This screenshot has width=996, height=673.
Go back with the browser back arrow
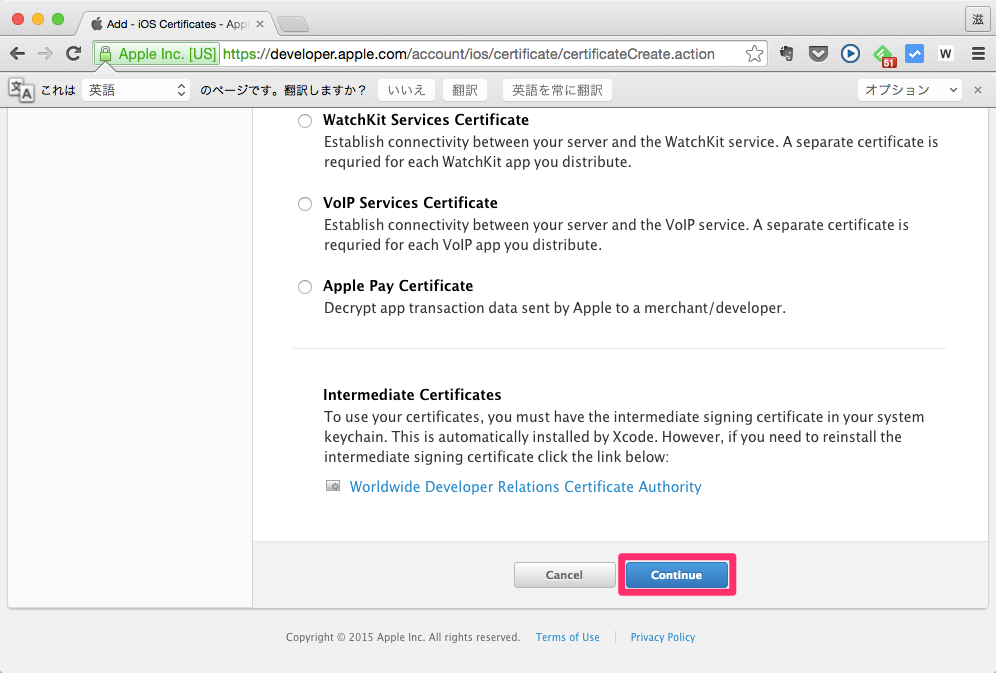[x=18, y=54]
